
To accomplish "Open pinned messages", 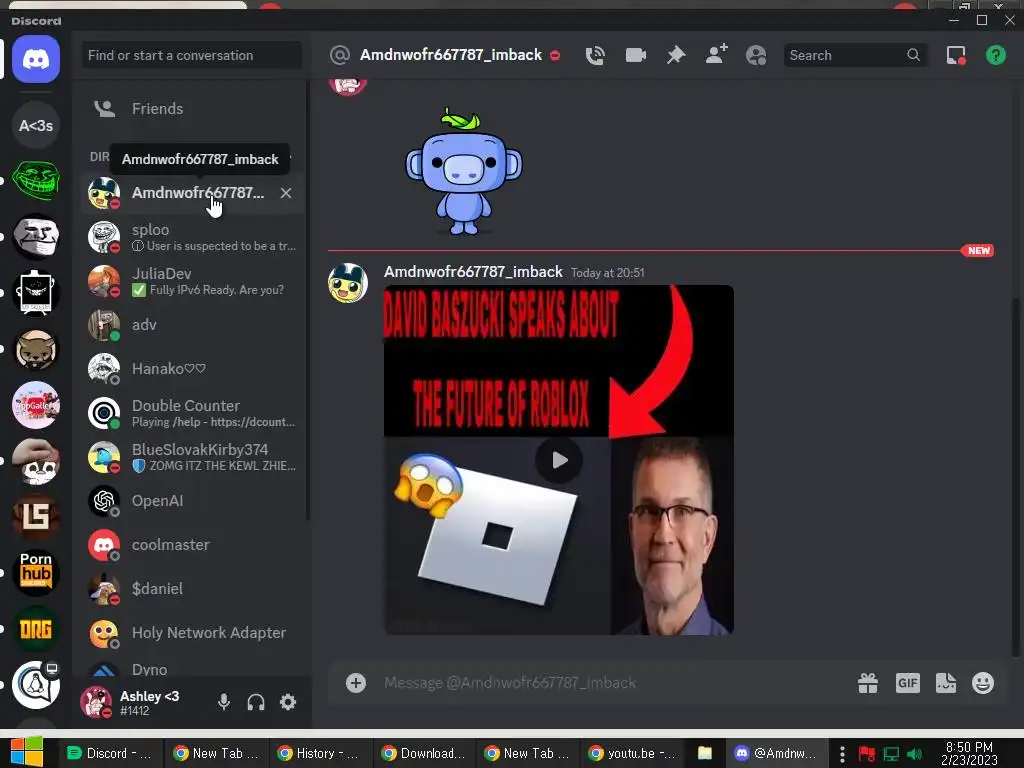I will click(x=676, y=56).
